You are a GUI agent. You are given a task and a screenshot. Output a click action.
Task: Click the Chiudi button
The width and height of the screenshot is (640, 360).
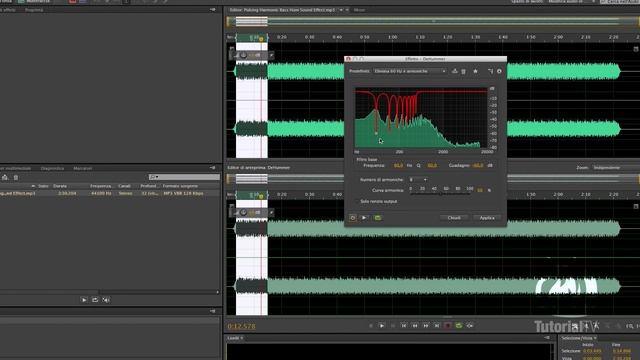point(454,218)
